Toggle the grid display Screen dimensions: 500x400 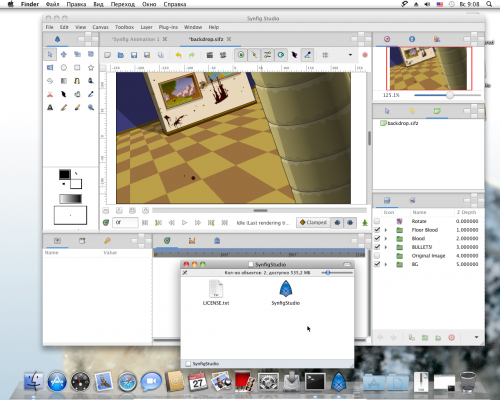(x=325, y=55)
